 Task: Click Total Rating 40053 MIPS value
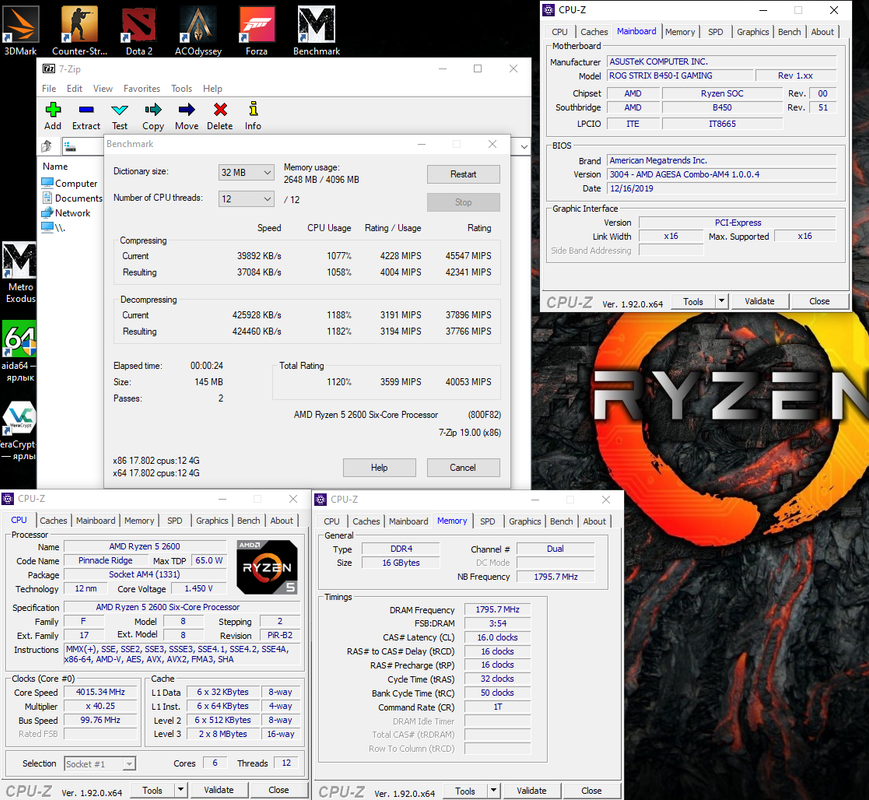pyautogui.click(x=468, y=382)
